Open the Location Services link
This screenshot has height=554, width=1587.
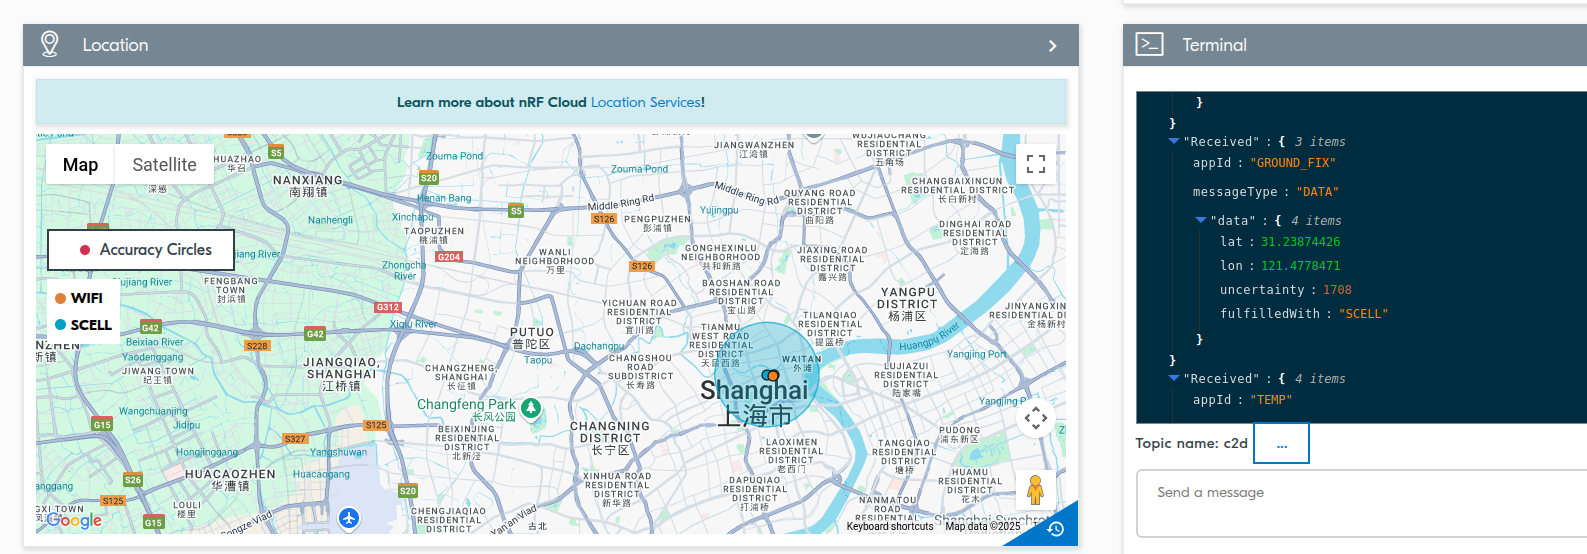pos(646,102)
